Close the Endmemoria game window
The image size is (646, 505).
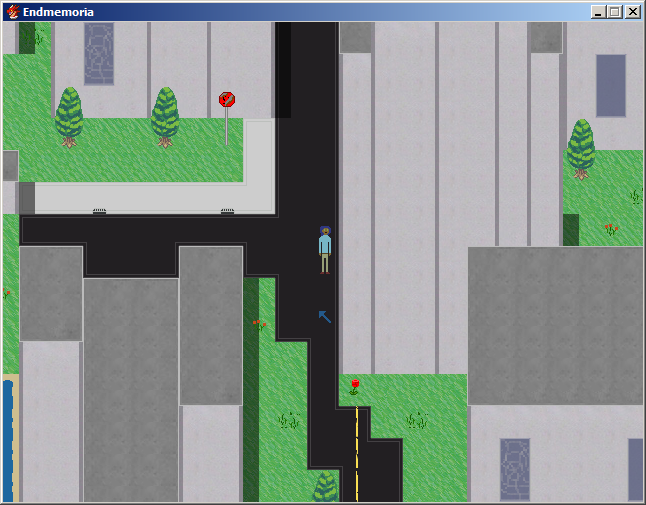(632, 12)
